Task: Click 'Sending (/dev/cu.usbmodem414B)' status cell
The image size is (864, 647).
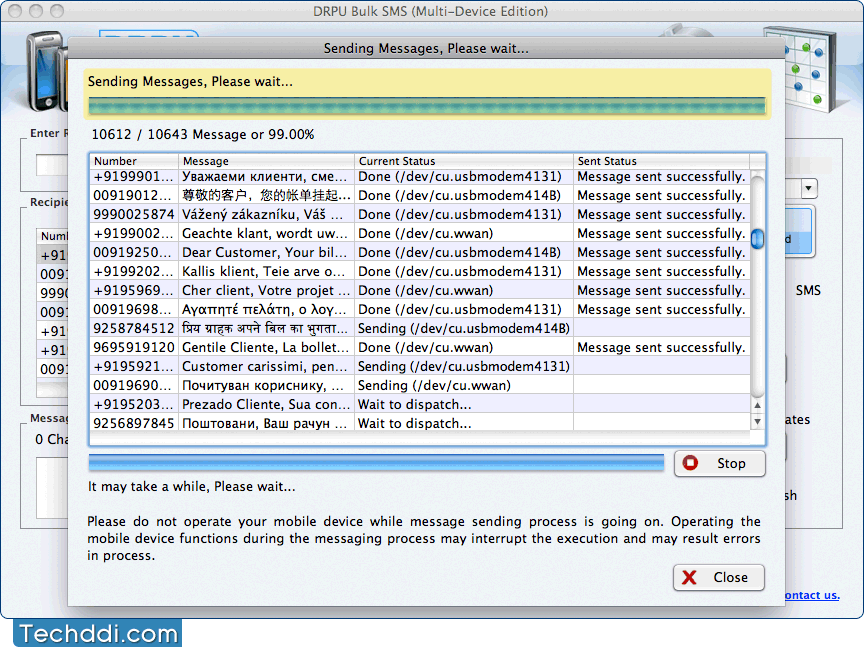Action: (463, 328)
